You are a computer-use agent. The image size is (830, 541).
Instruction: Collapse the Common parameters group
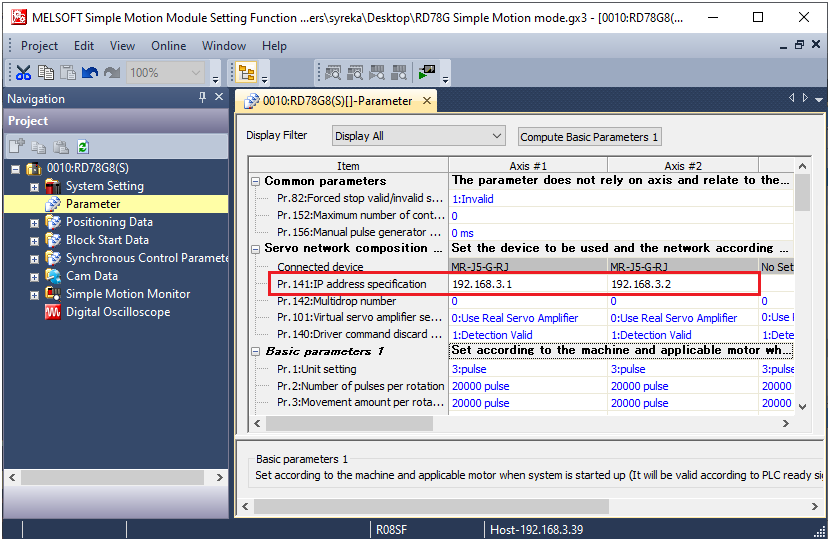pos(255,182)
